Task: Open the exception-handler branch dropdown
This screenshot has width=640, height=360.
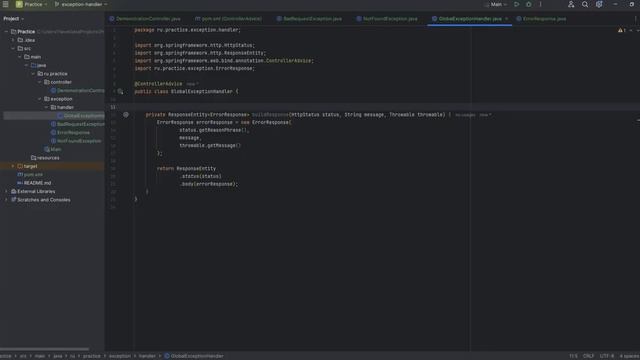Action: [x=81, y=4]
